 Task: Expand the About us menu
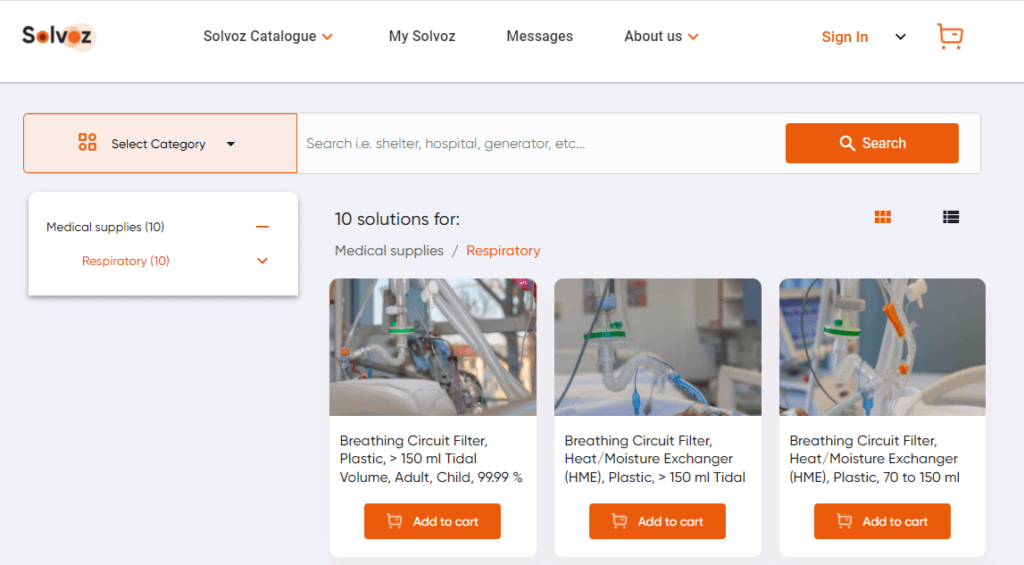[661, 36]
